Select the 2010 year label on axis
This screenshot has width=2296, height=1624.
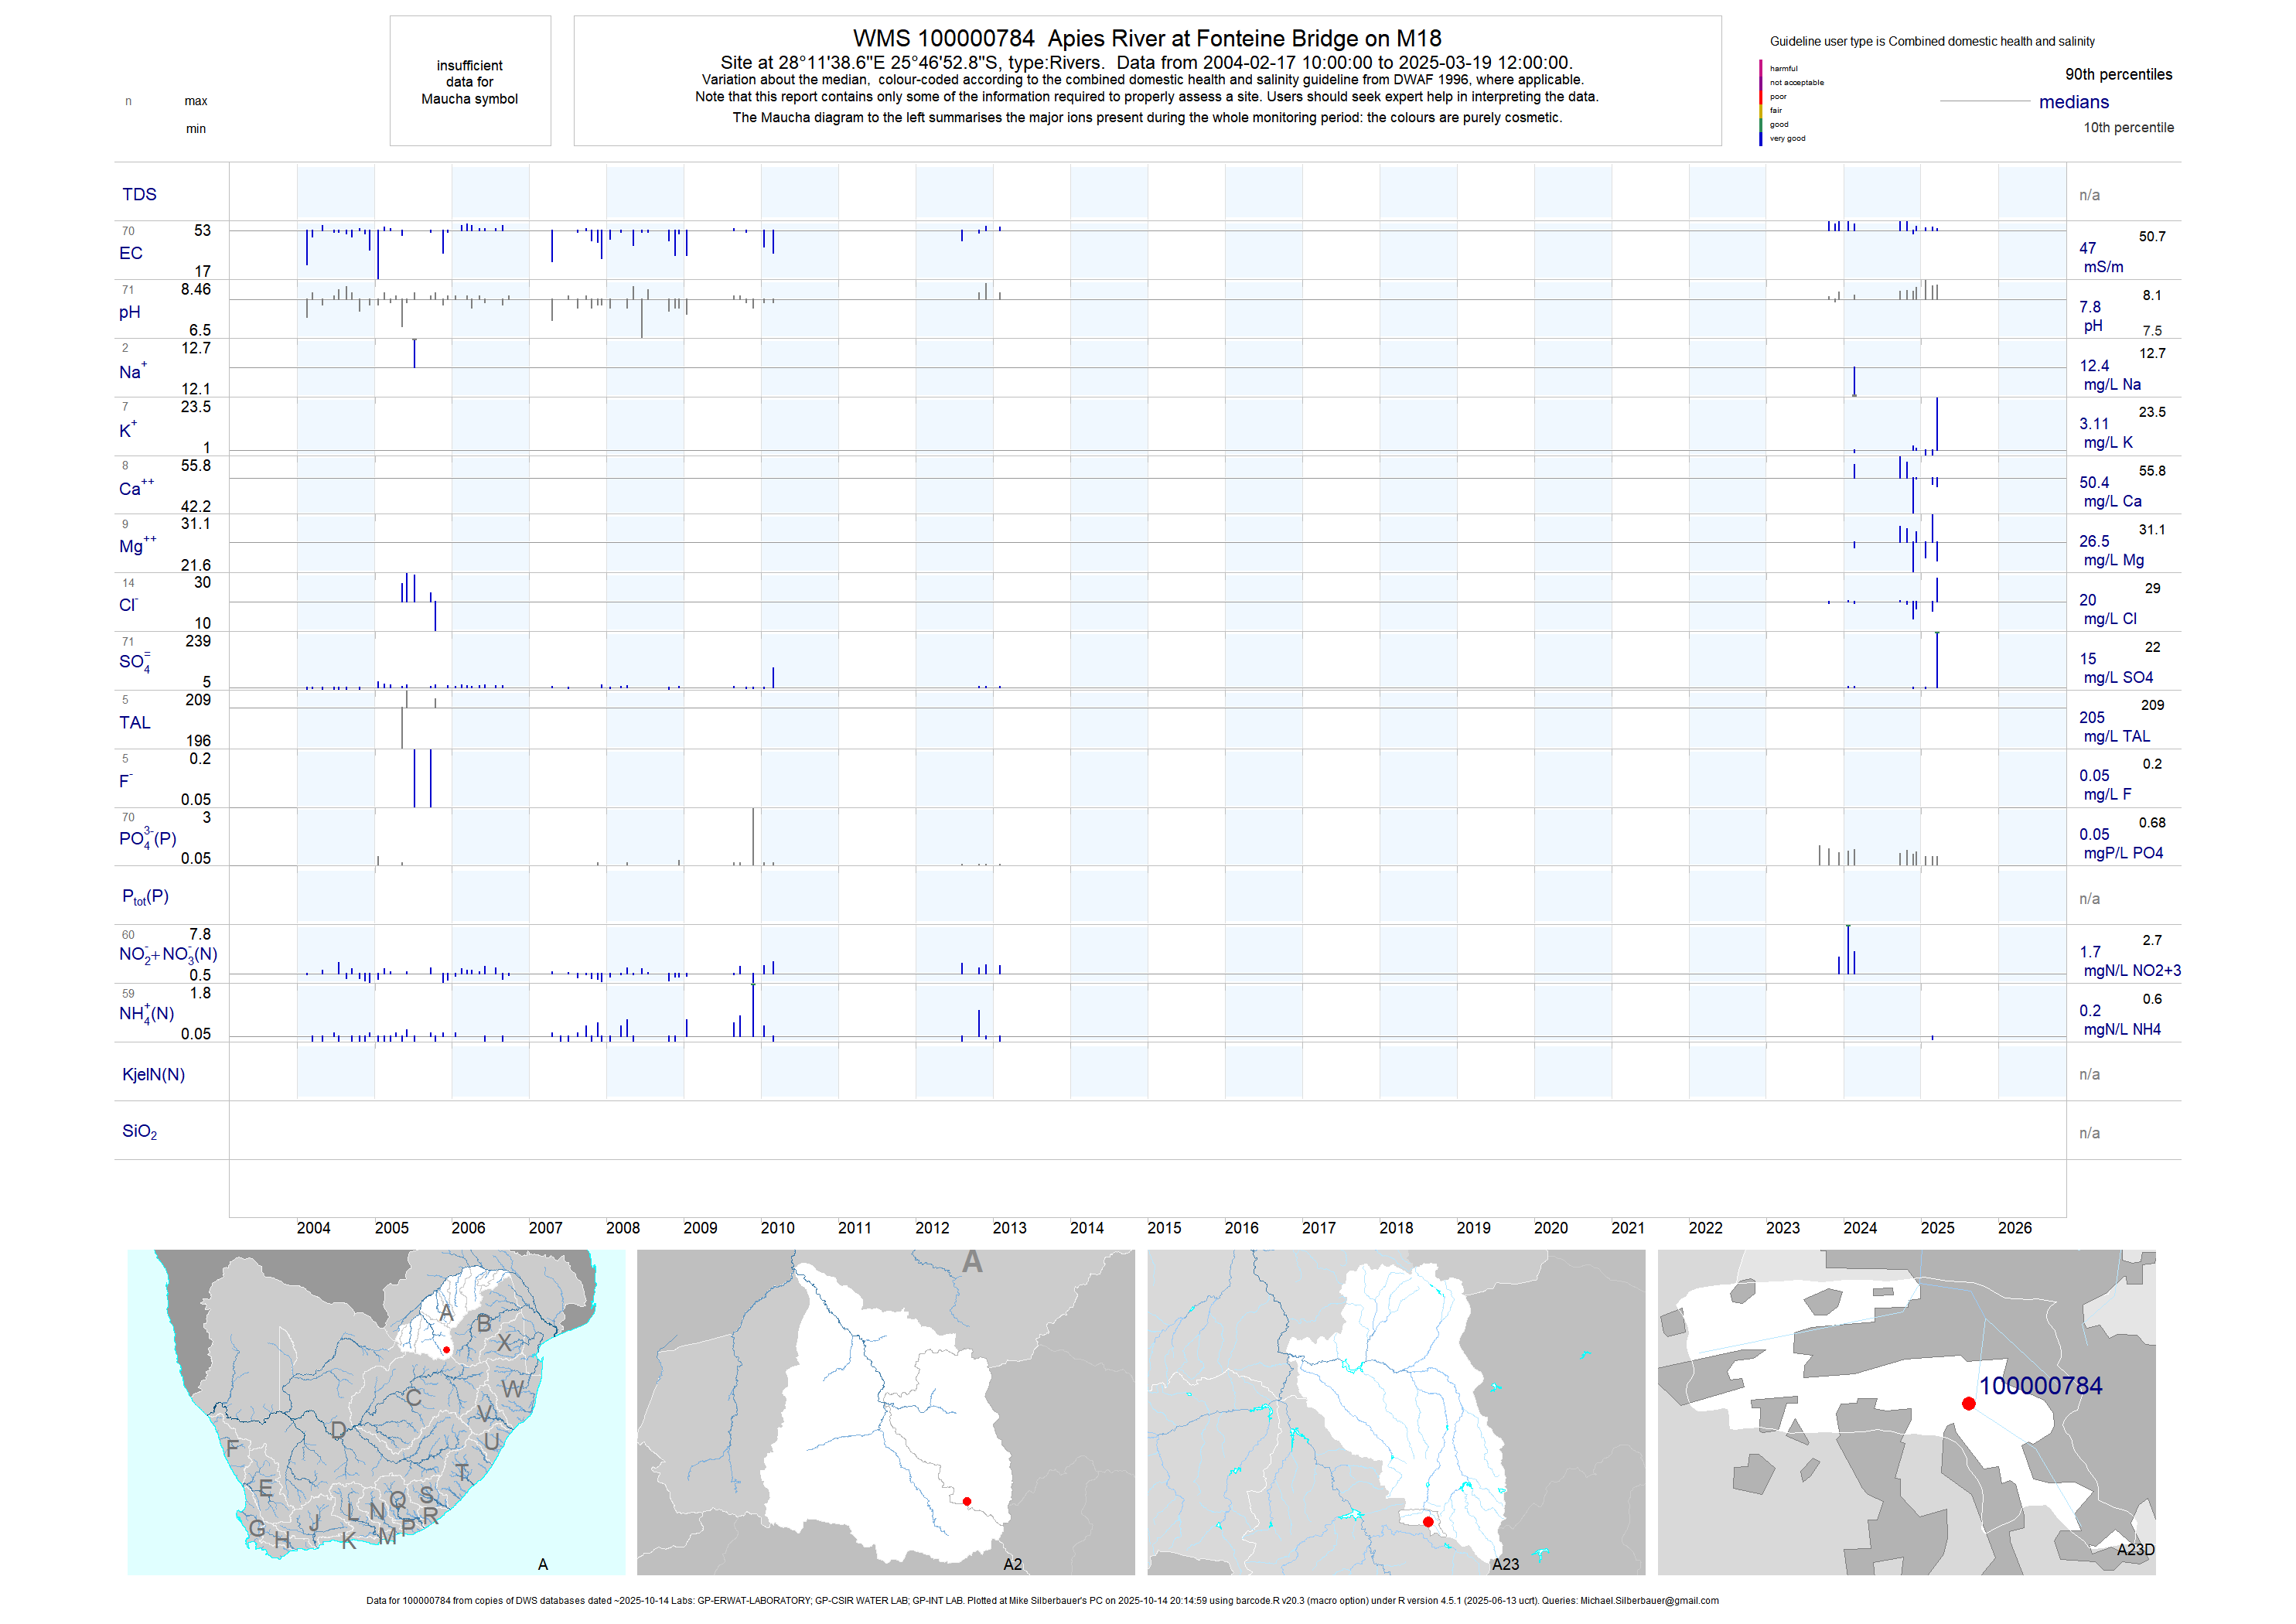[x=777, y=1228]
